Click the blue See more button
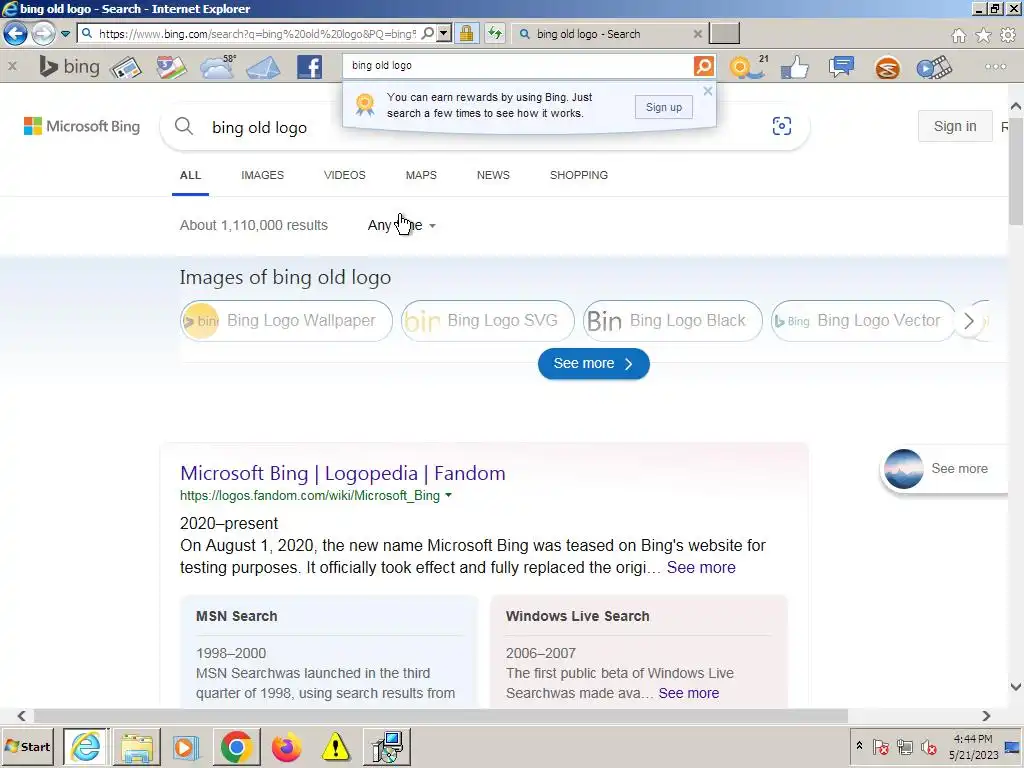 (x=594, y=364)
